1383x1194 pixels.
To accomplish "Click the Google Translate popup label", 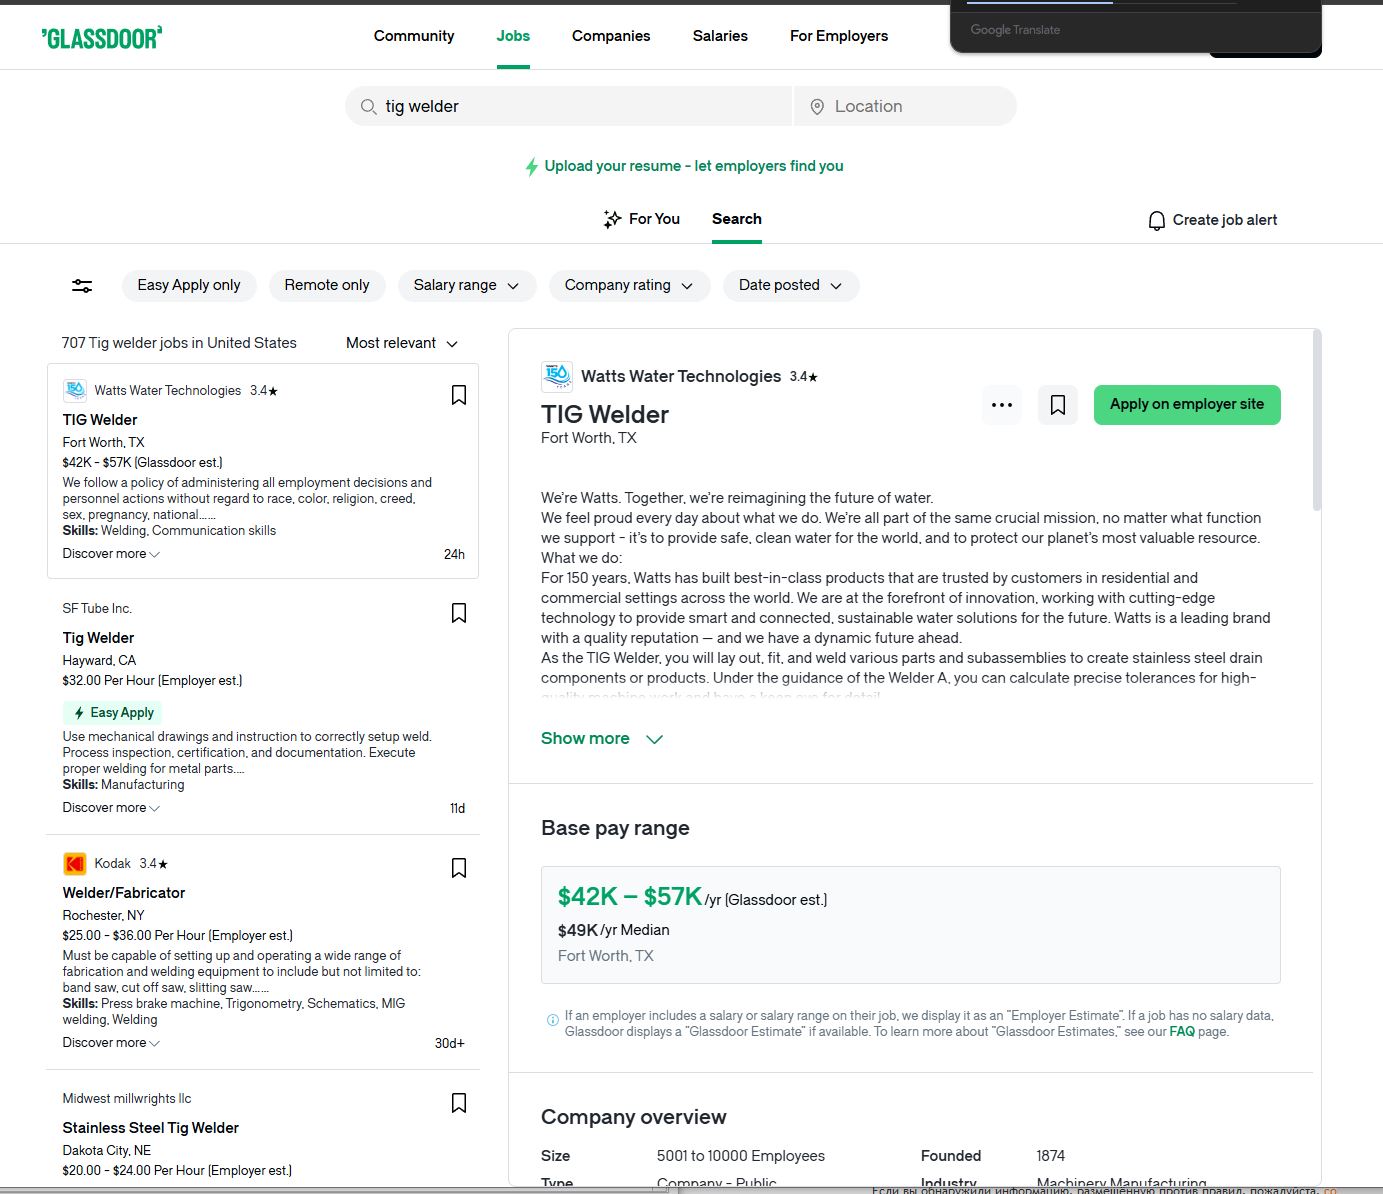I will pos(1015,30).
